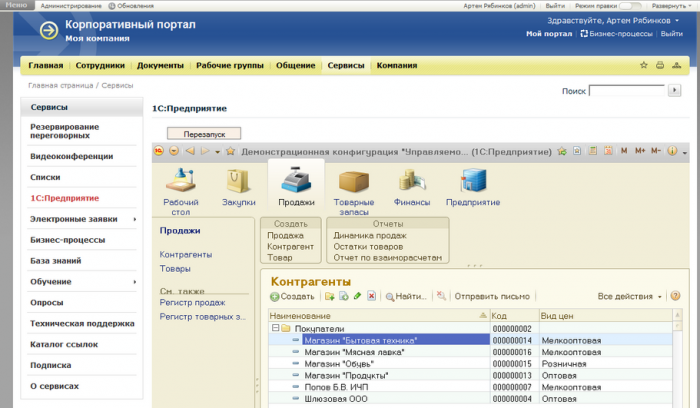Open Отчет по взаиморасчетам report

pyautogui.click(x=388, y=258)
